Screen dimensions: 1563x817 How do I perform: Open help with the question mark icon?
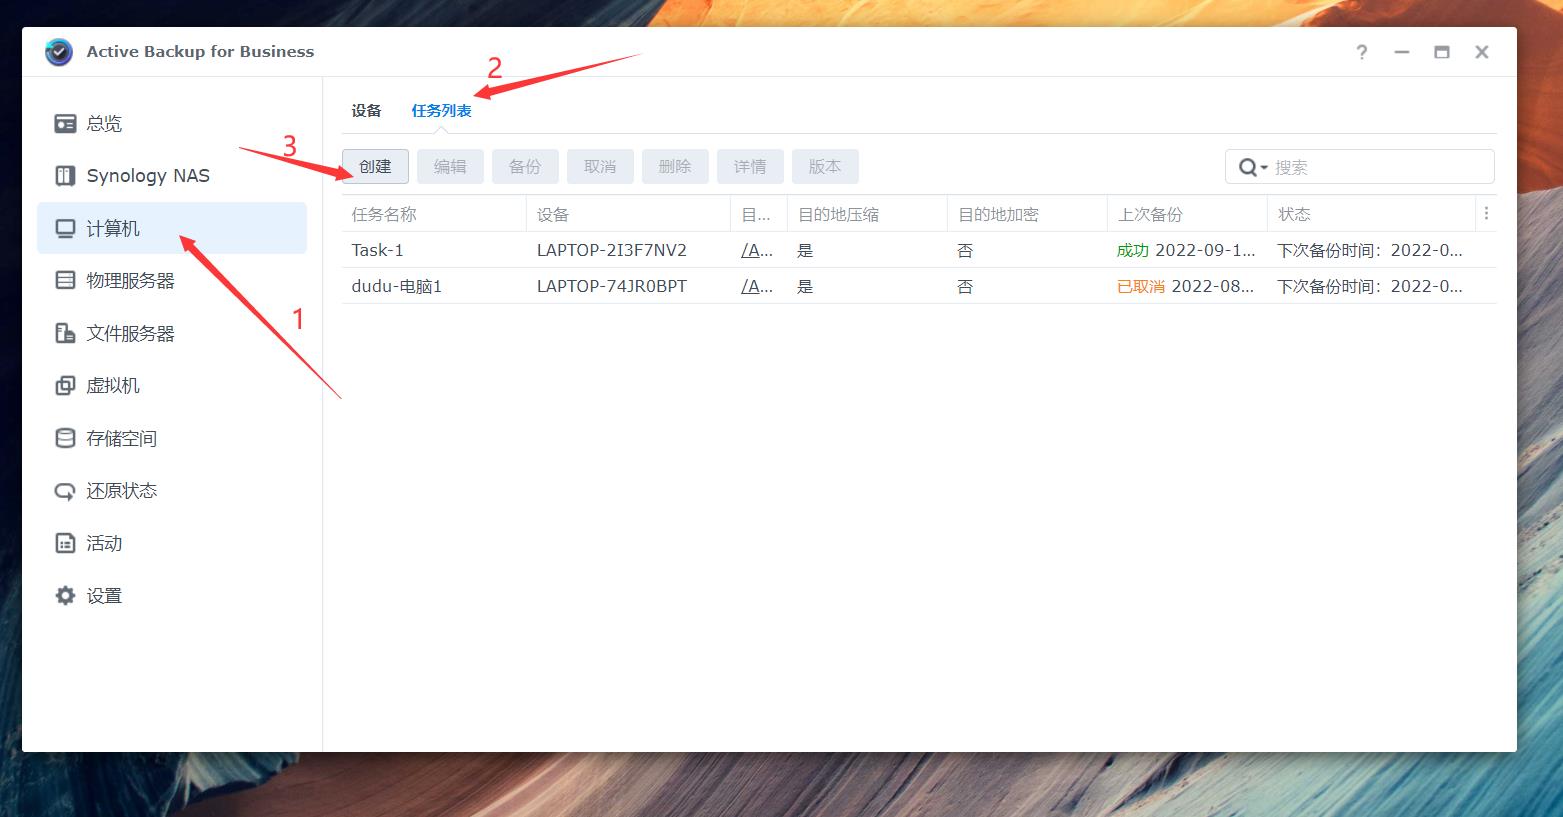1361,52
